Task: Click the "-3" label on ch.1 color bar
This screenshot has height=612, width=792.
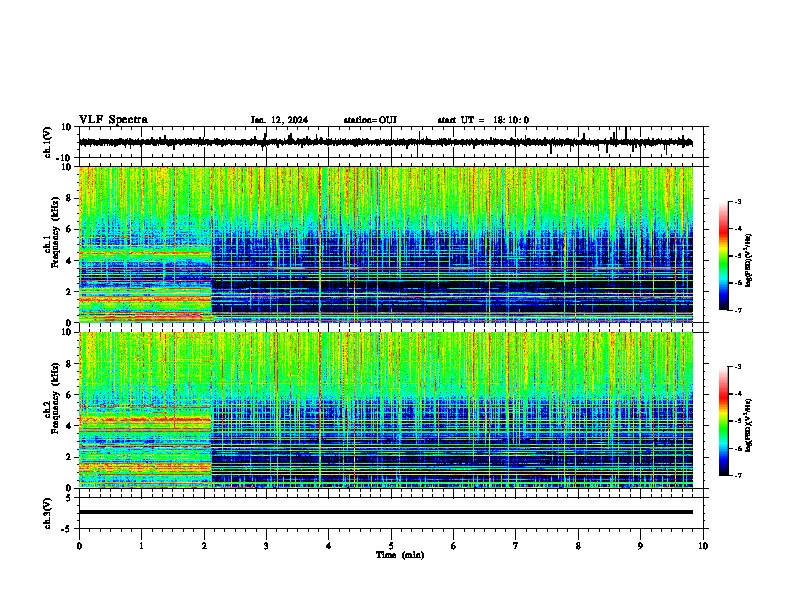Action: [x=737, y=202]
